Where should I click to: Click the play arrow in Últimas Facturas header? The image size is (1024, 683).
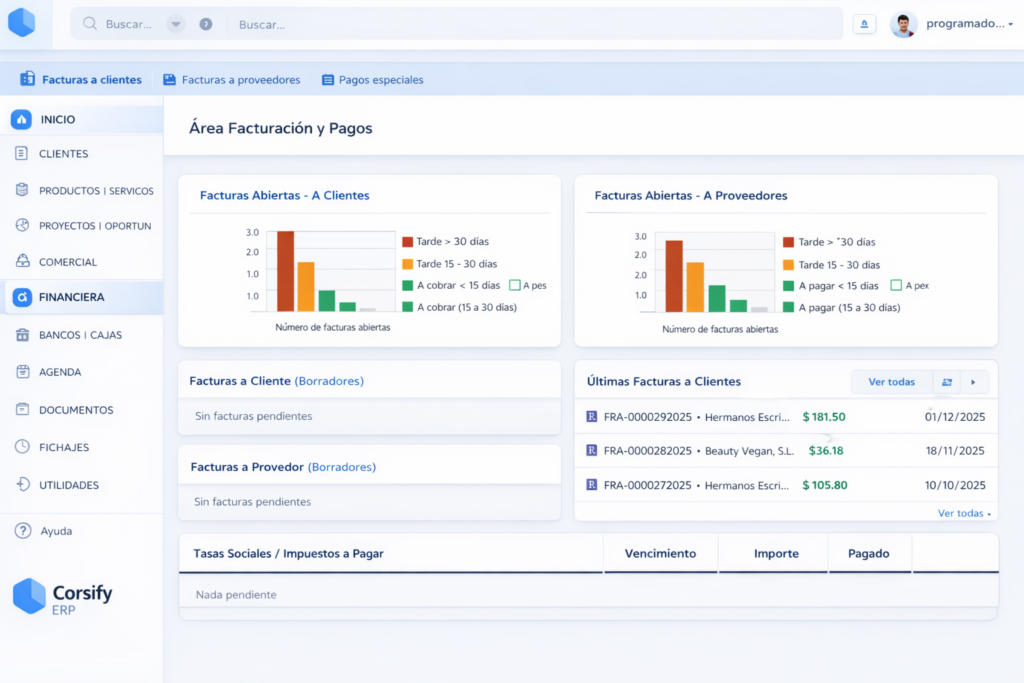(974, 382)
